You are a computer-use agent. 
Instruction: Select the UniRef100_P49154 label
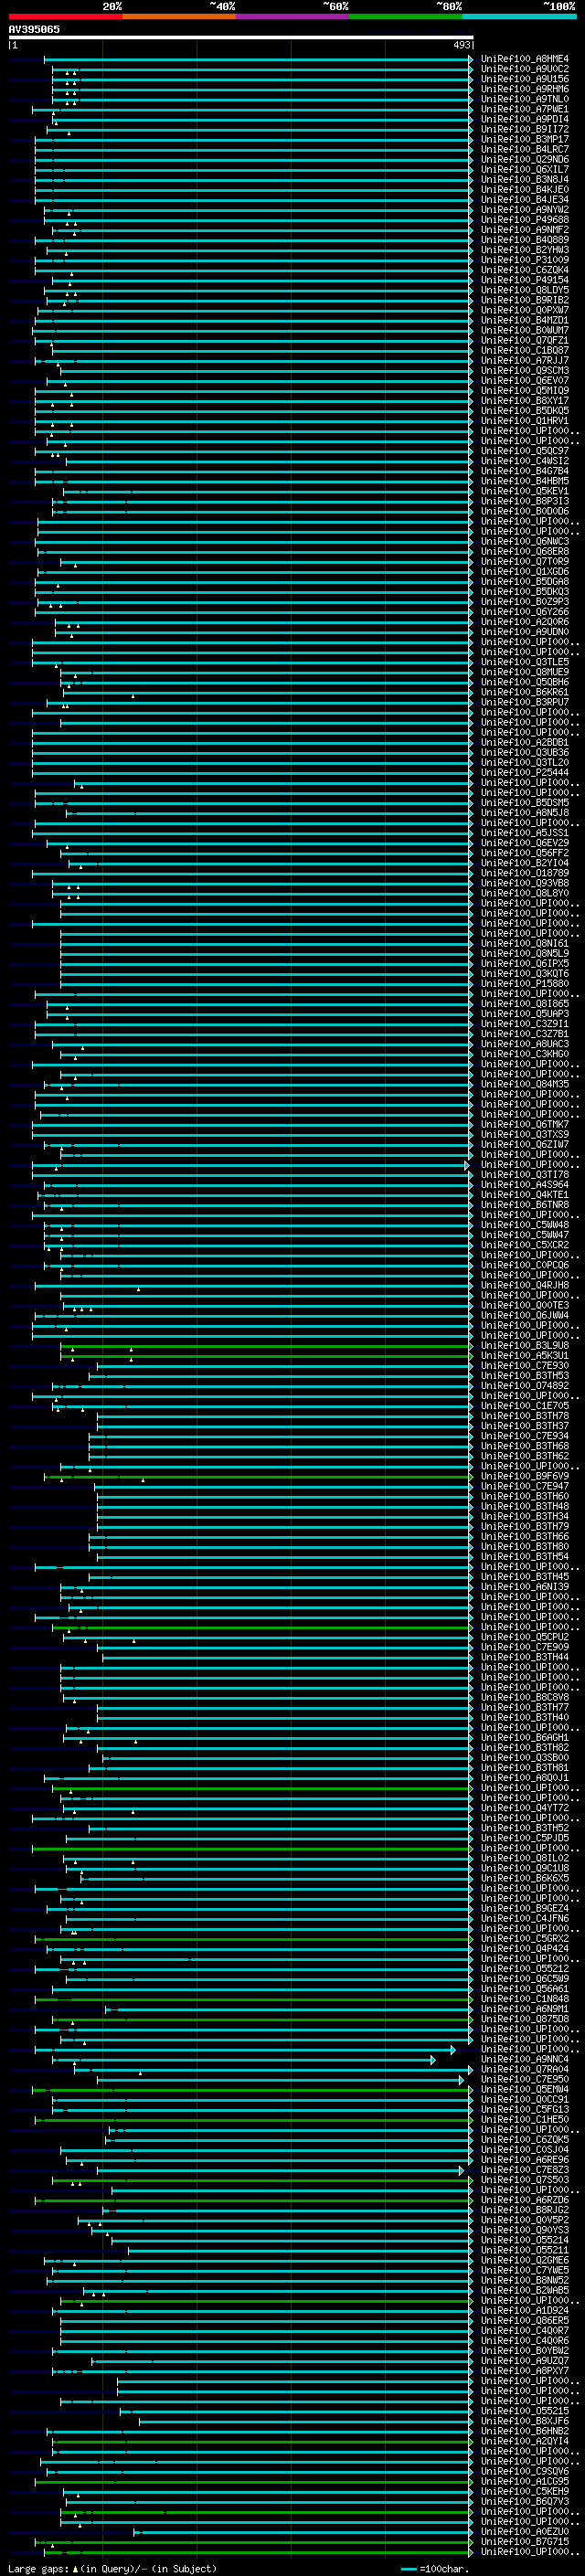tap(525, 280)
